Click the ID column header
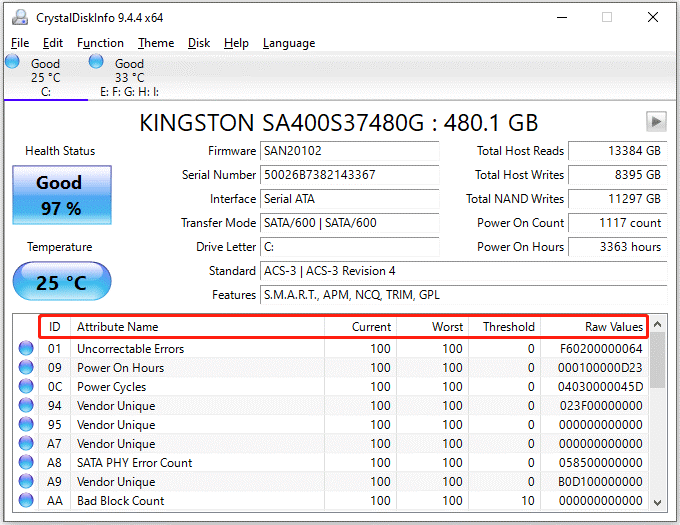The width and height of the screenshot is (680, 525). point(55,327)
